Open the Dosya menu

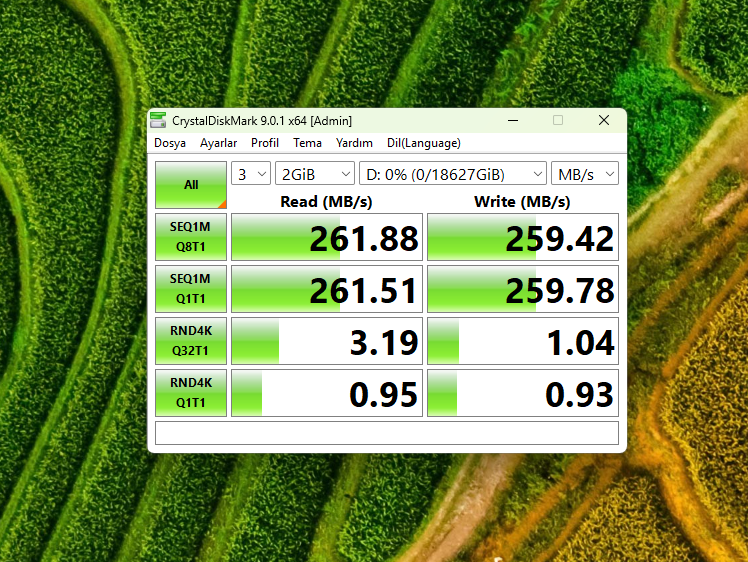pos(170,143)
